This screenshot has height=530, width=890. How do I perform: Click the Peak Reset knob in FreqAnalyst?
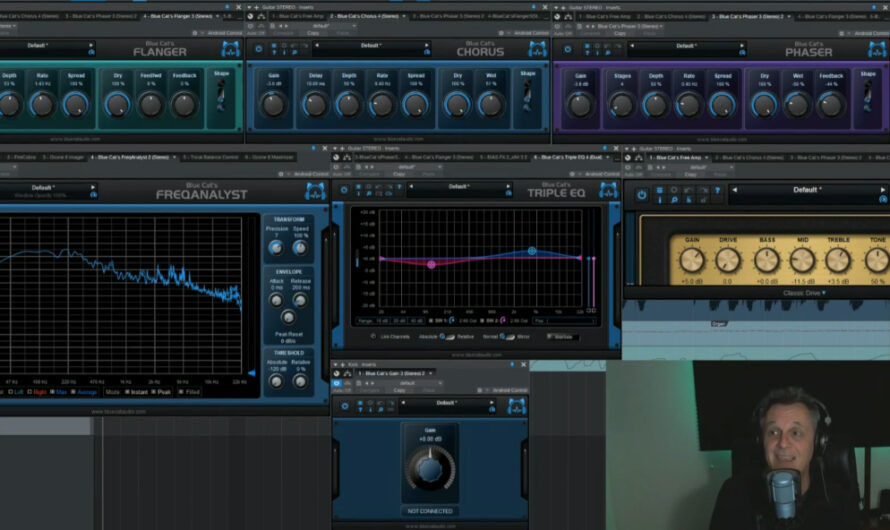288,317
